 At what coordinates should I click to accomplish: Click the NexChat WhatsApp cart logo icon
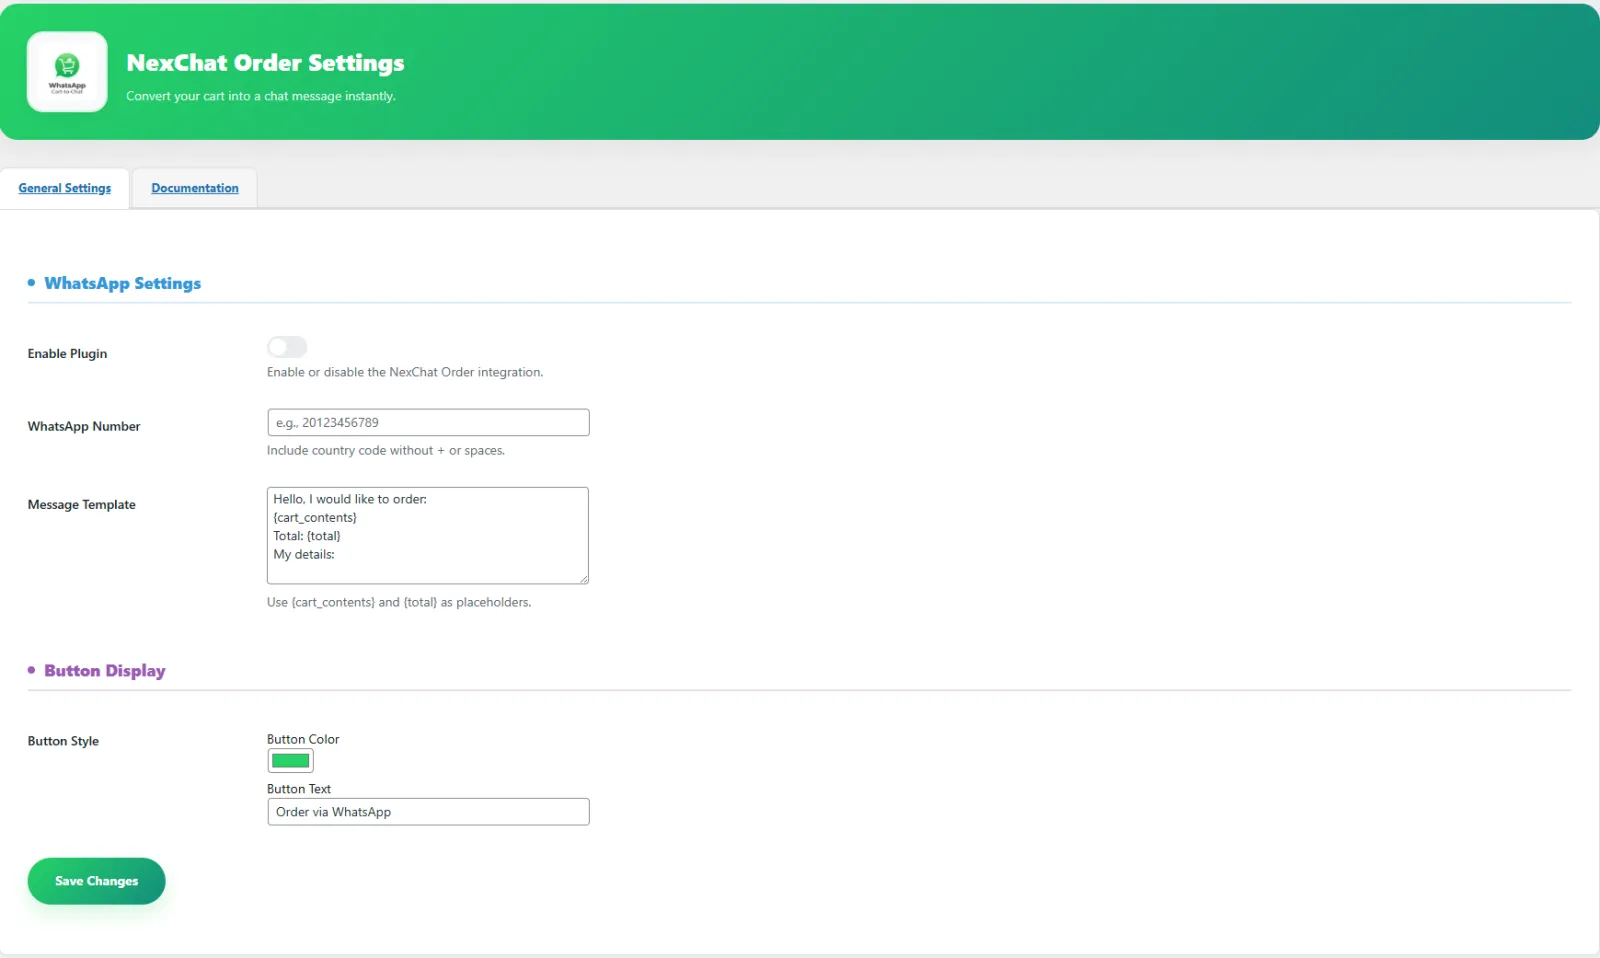click(67, 72)
